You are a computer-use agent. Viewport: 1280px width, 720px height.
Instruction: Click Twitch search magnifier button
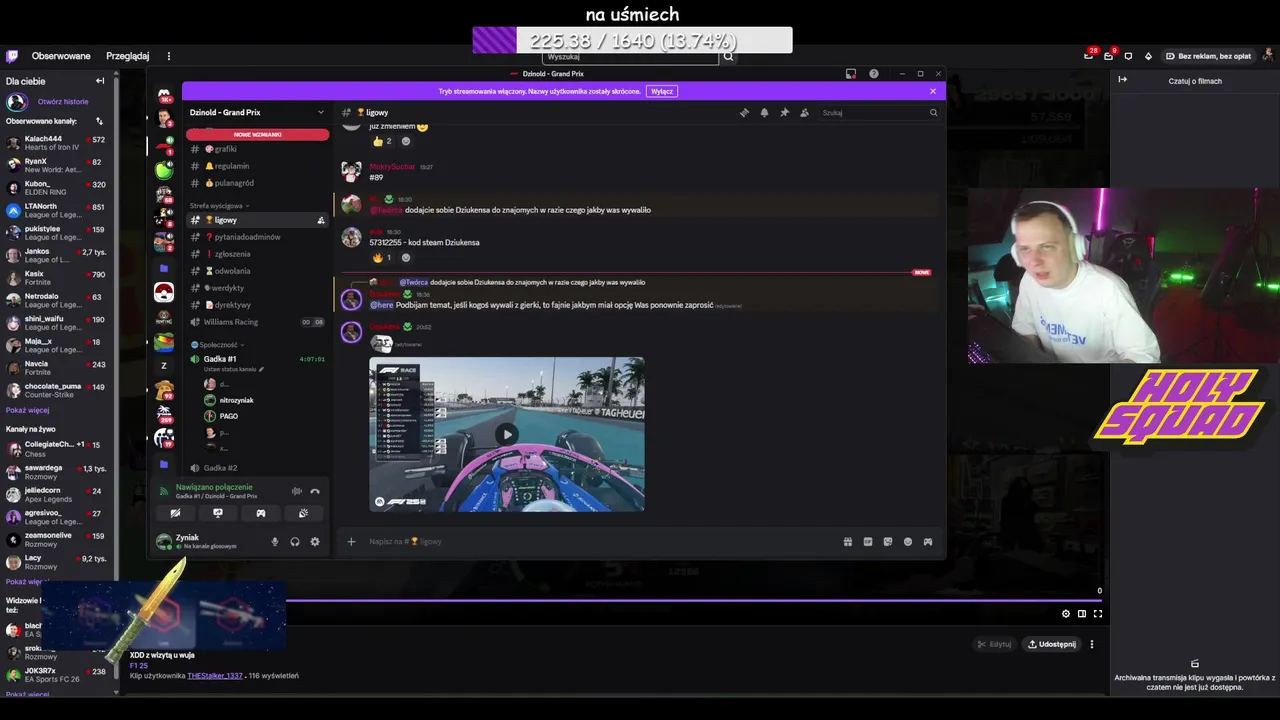[729, 57]
